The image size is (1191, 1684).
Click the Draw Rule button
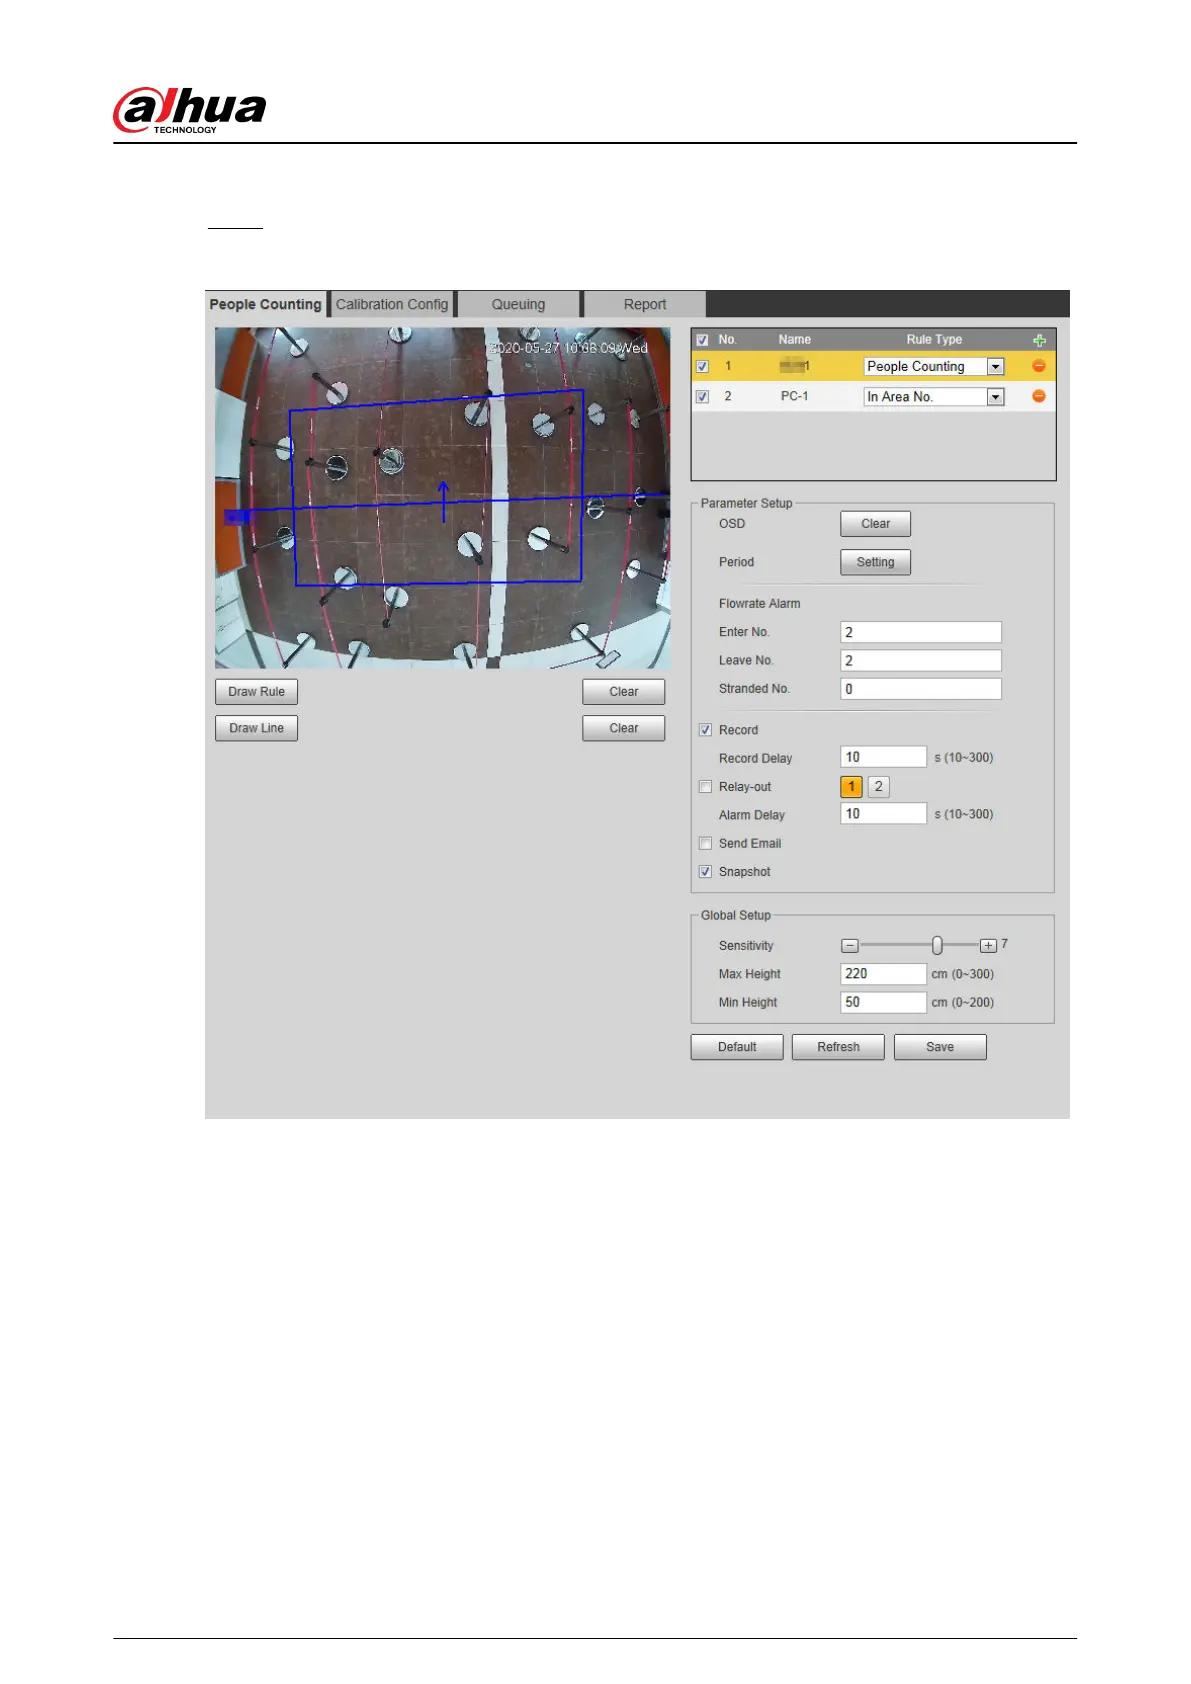point(256,692)
